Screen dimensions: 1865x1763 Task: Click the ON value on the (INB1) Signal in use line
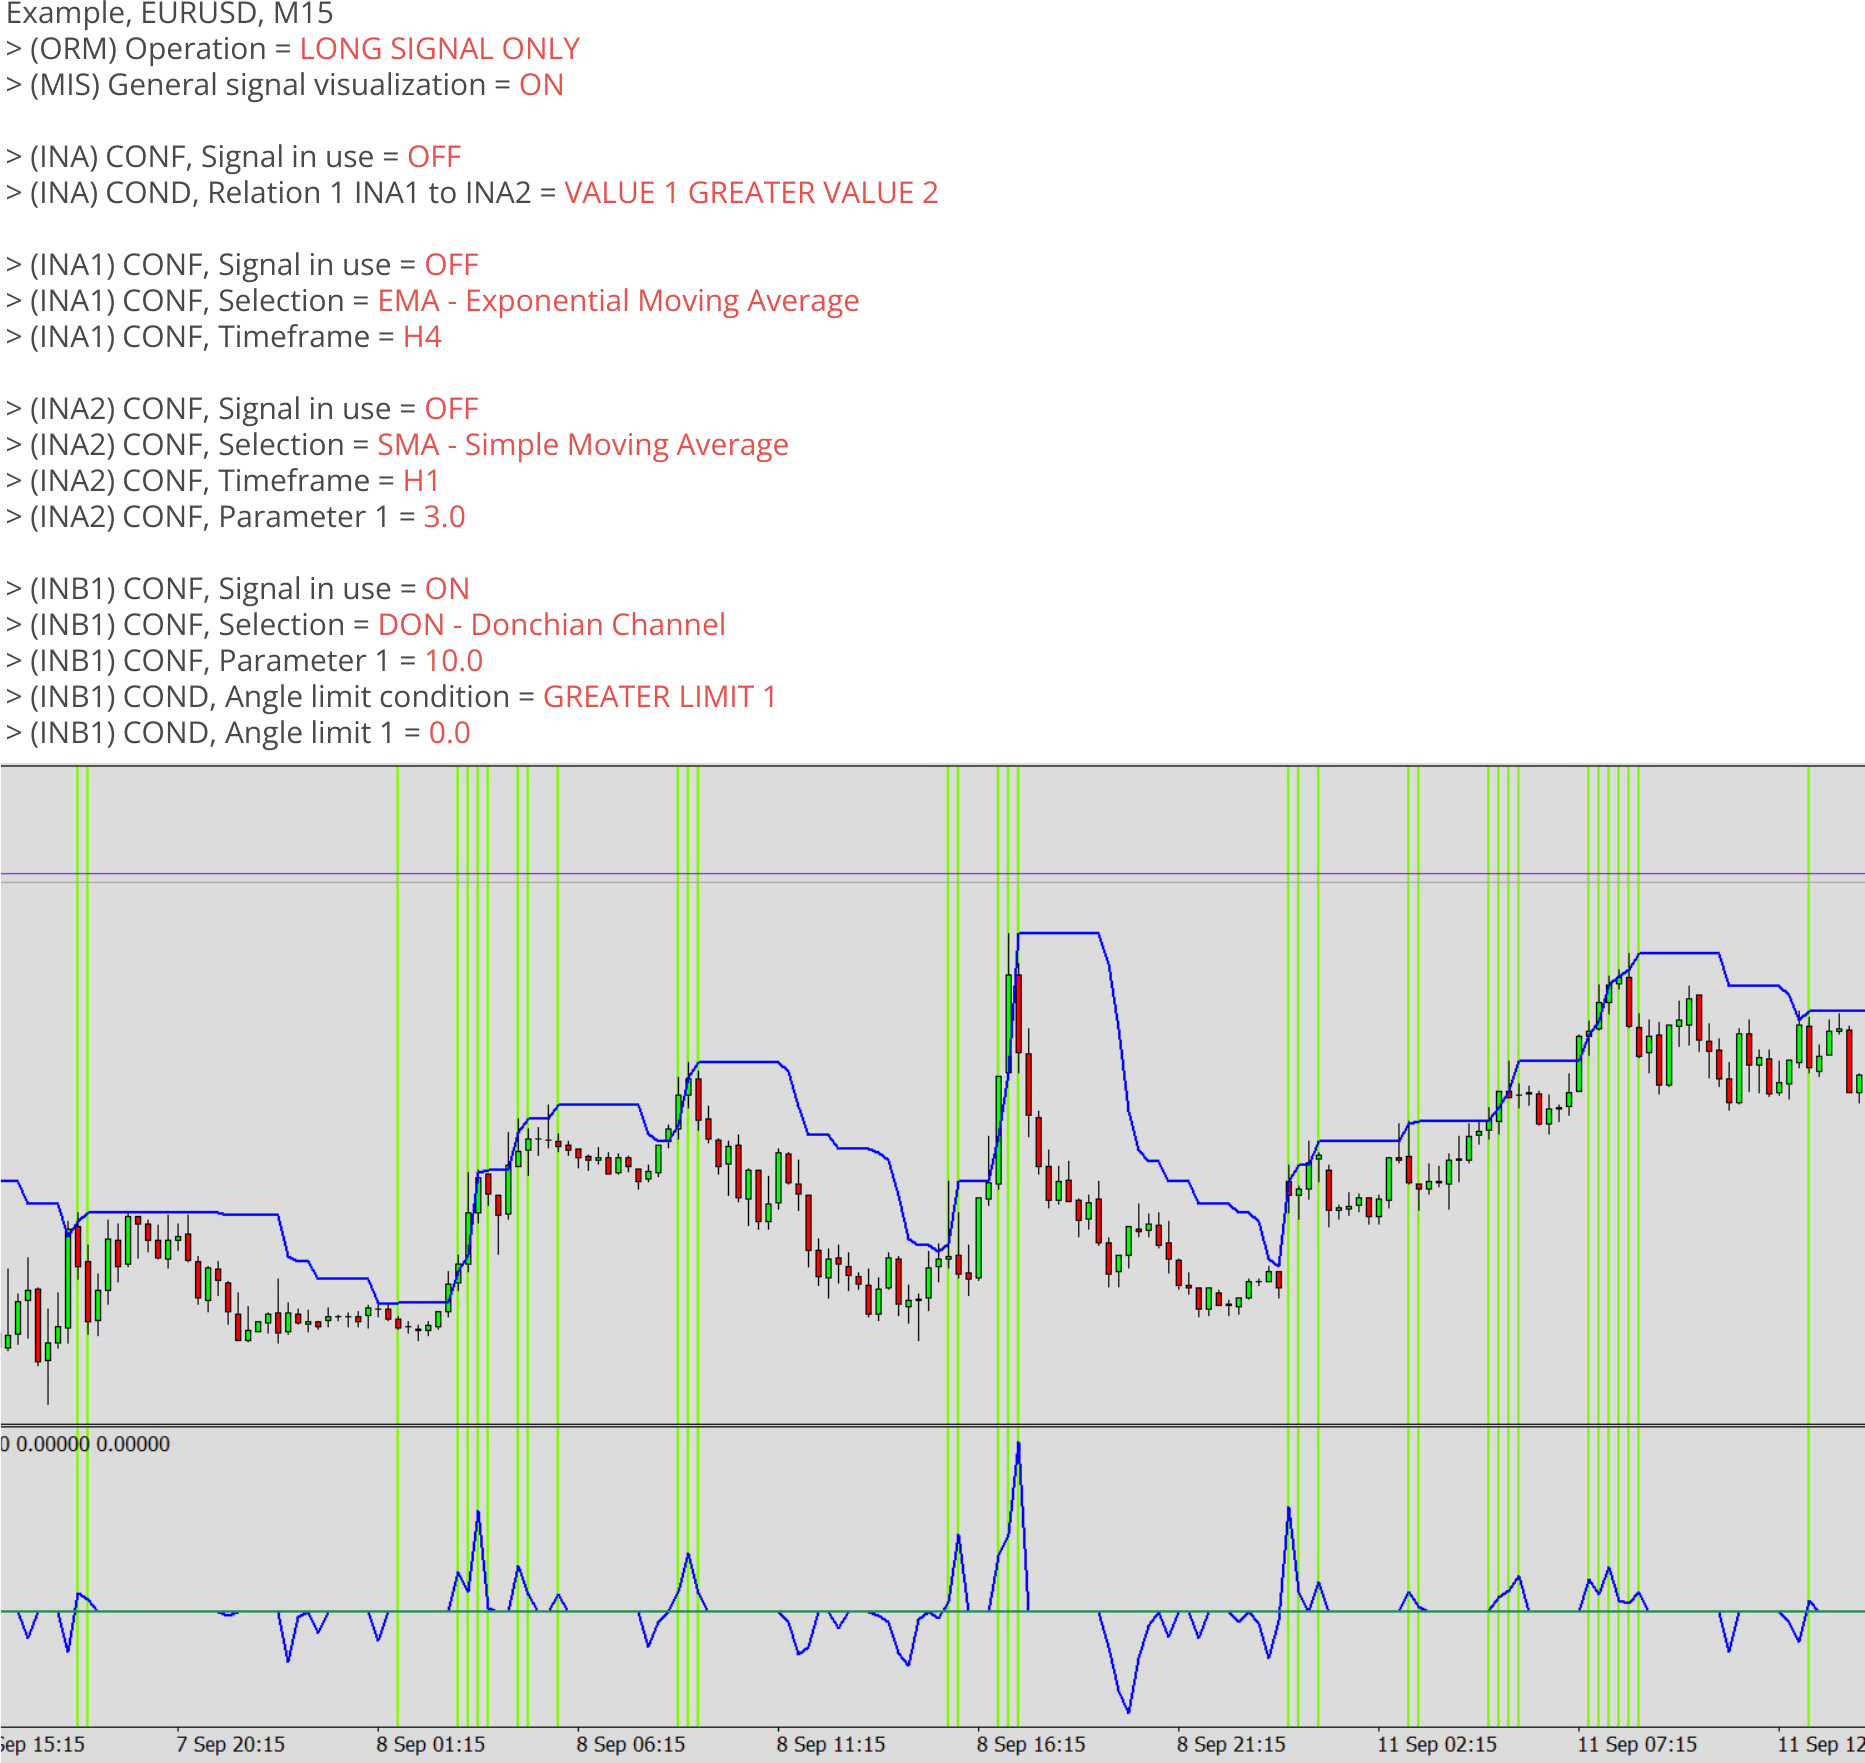(447, 589)
